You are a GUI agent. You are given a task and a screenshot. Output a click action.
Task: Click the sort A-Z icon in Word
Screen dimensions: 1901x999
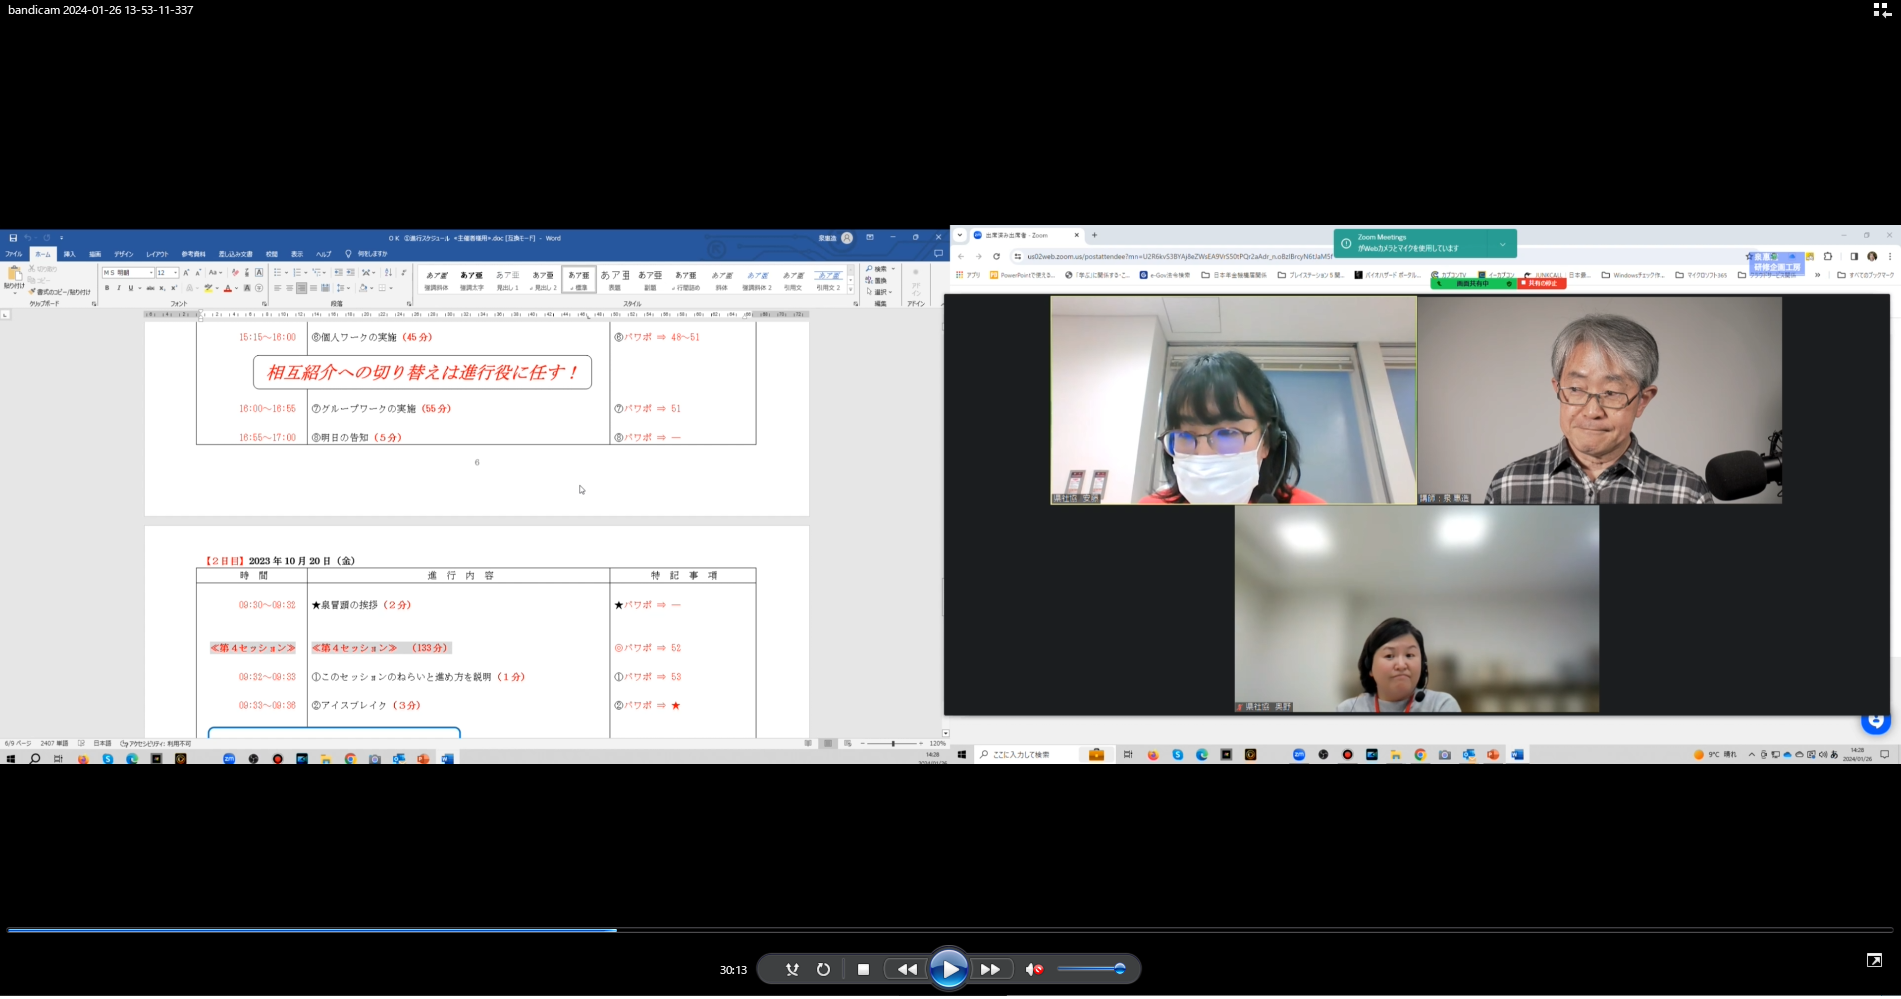click(388, 272)
